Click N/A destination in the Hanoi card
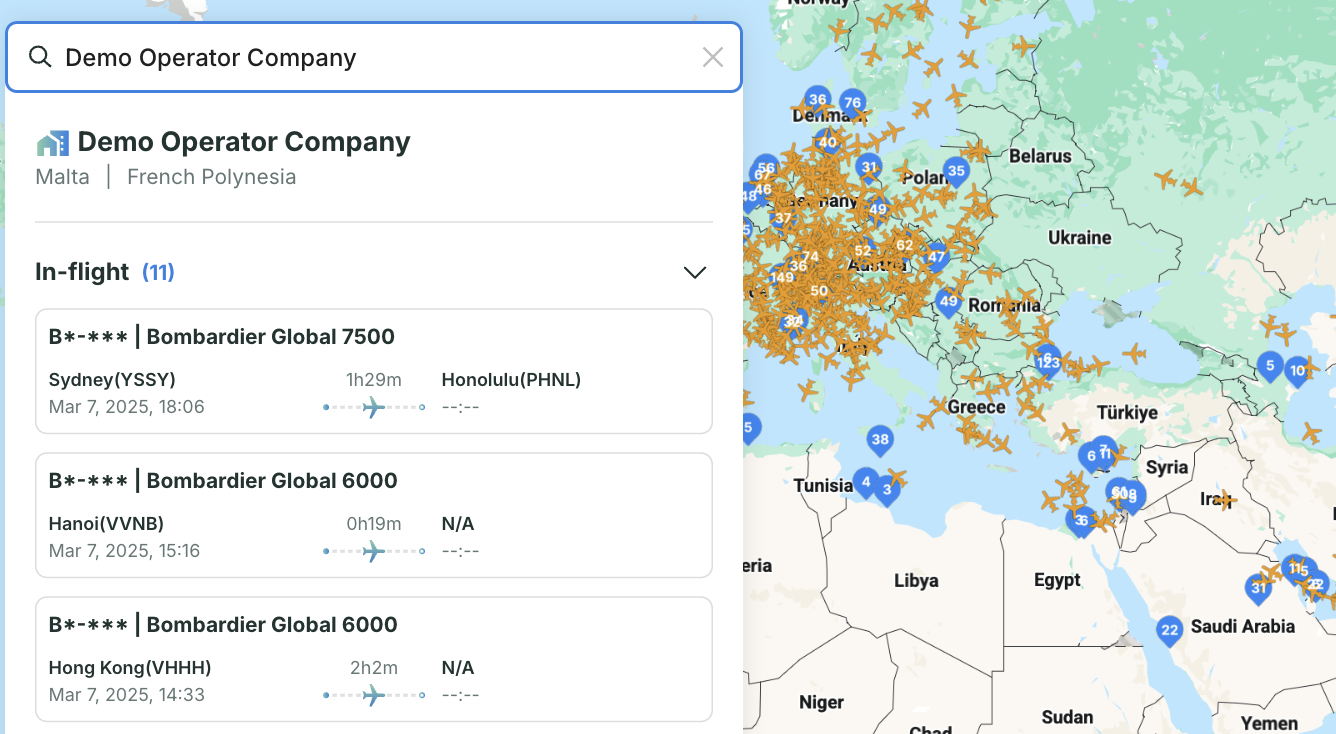This screenshot has height=734, width=1336. point(458,524)
